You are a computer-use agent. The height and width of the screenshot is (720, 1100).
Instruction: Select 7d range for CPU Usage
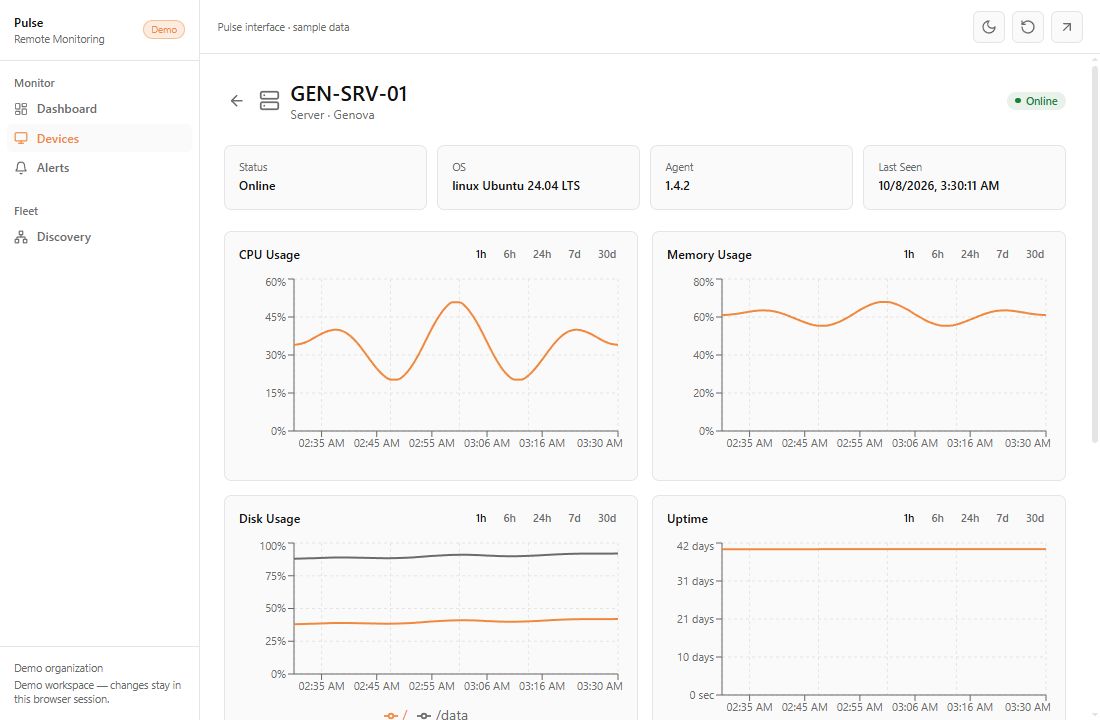575,254
